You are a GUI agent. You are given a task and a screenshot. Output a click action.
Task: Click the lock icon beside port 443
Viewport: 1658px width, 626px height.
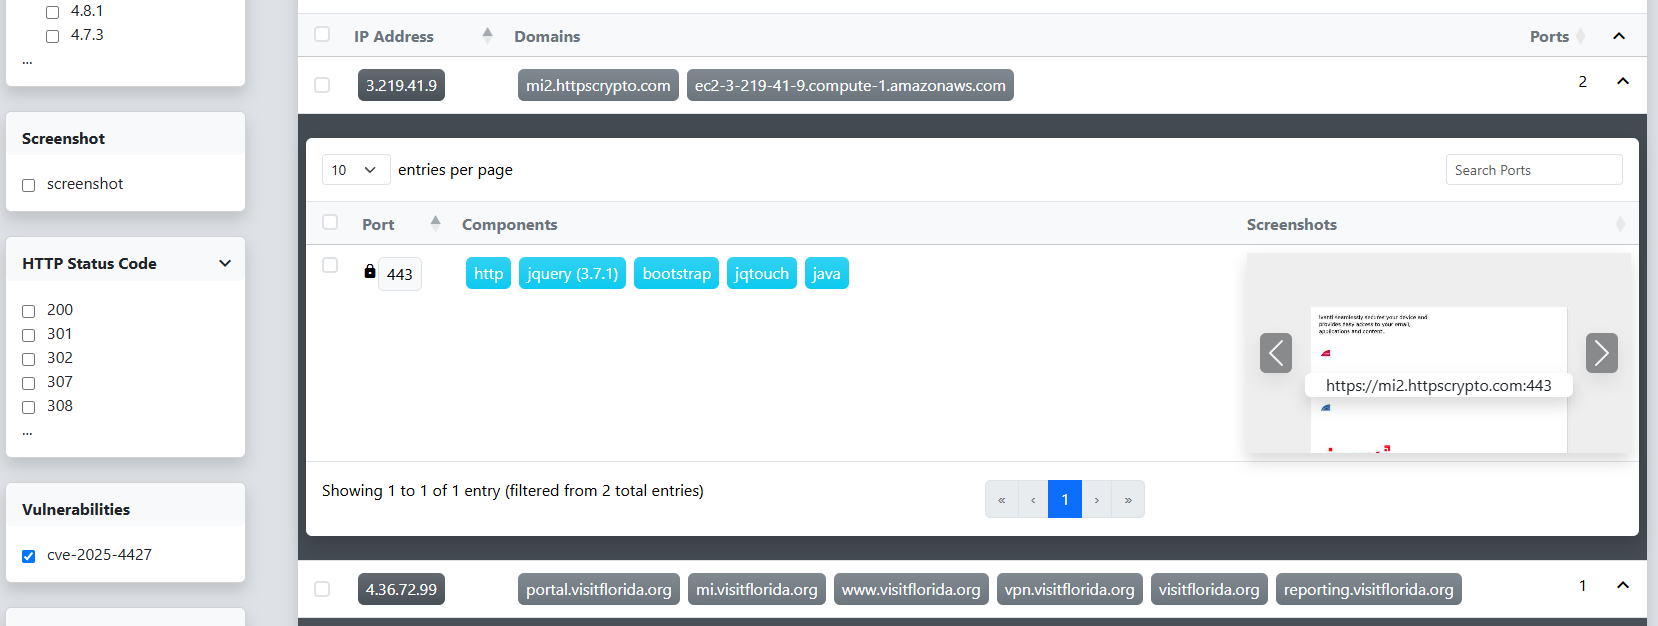(x=370, y=271)
